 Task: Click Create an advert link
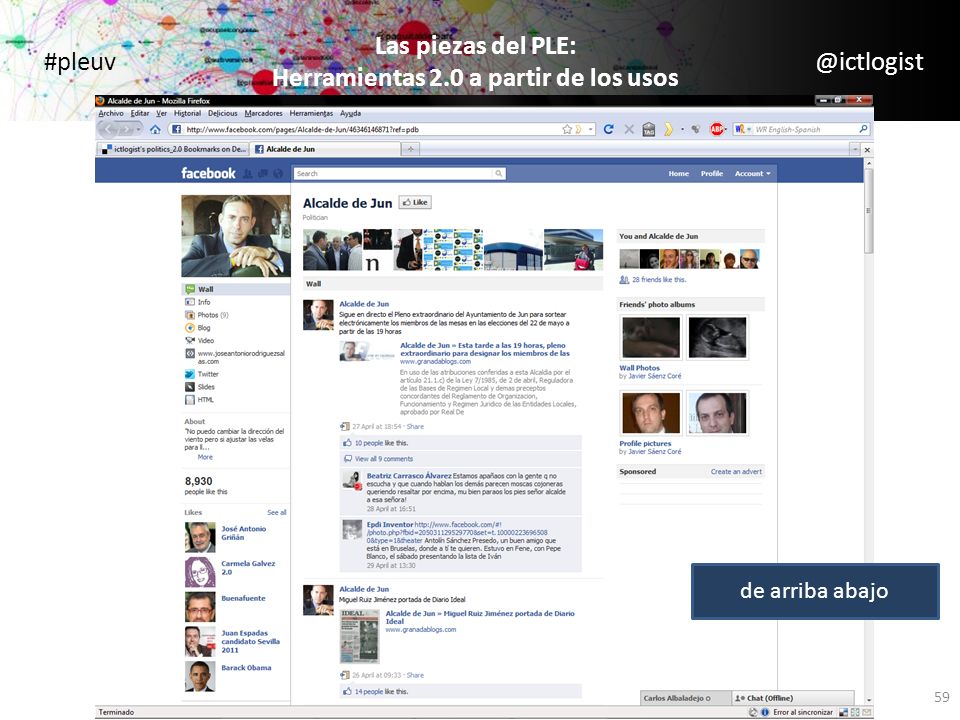pyautogui.click(x=736, y=471)
